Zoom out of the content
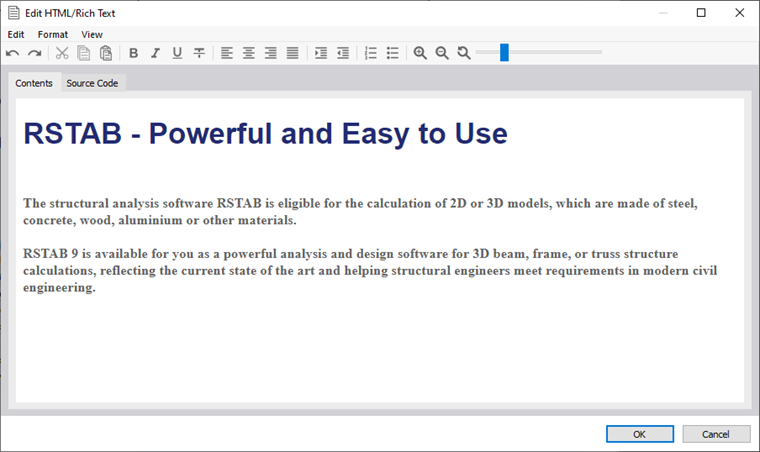760x452 pixels. (x=442, y=53)
